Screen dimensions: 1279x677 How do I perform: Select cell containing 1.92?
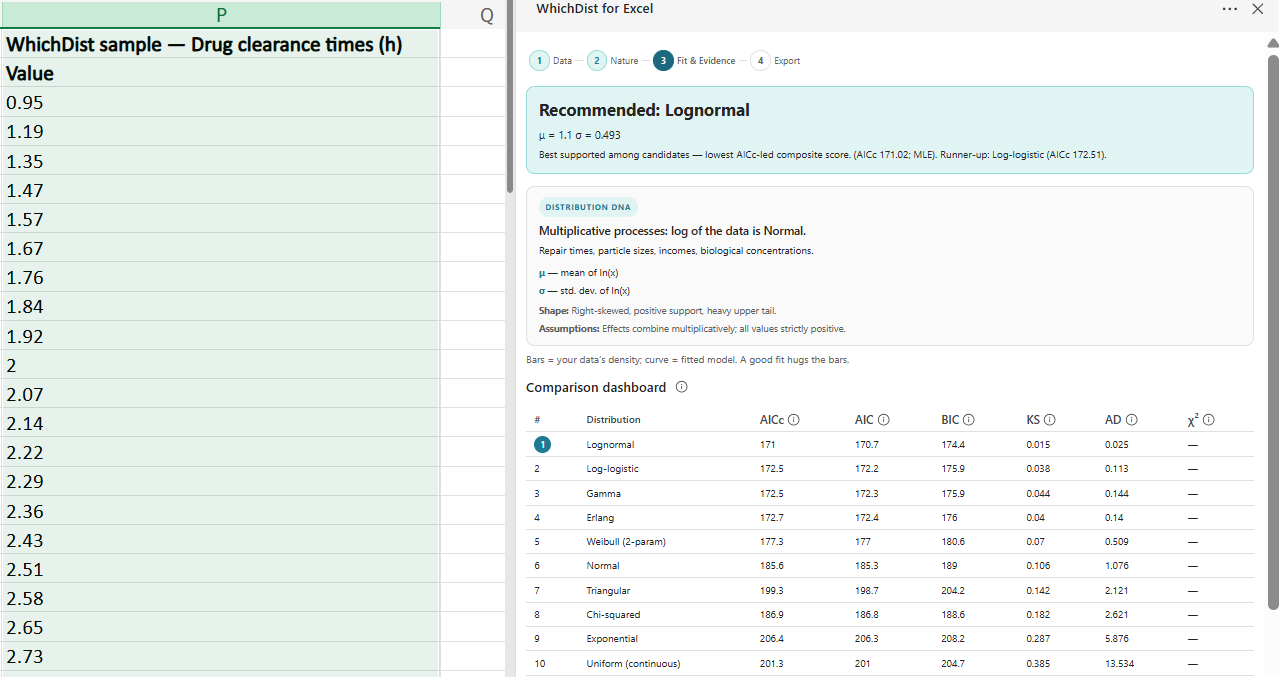[x=220, y=336]
